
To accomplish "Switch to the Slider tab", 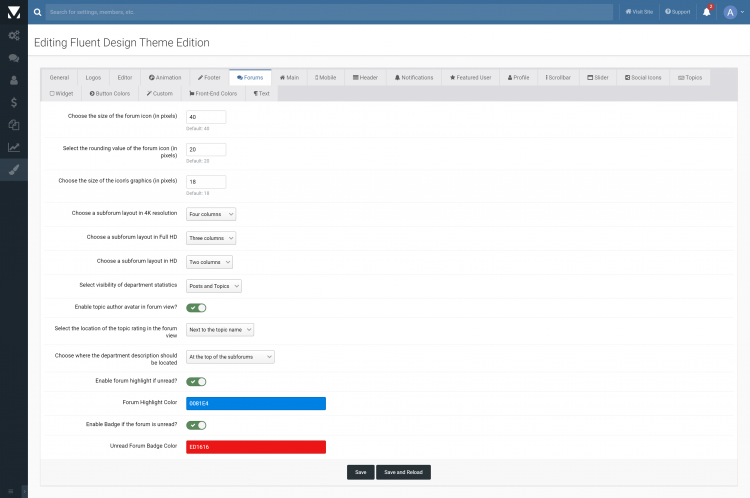I will point(598,77).
